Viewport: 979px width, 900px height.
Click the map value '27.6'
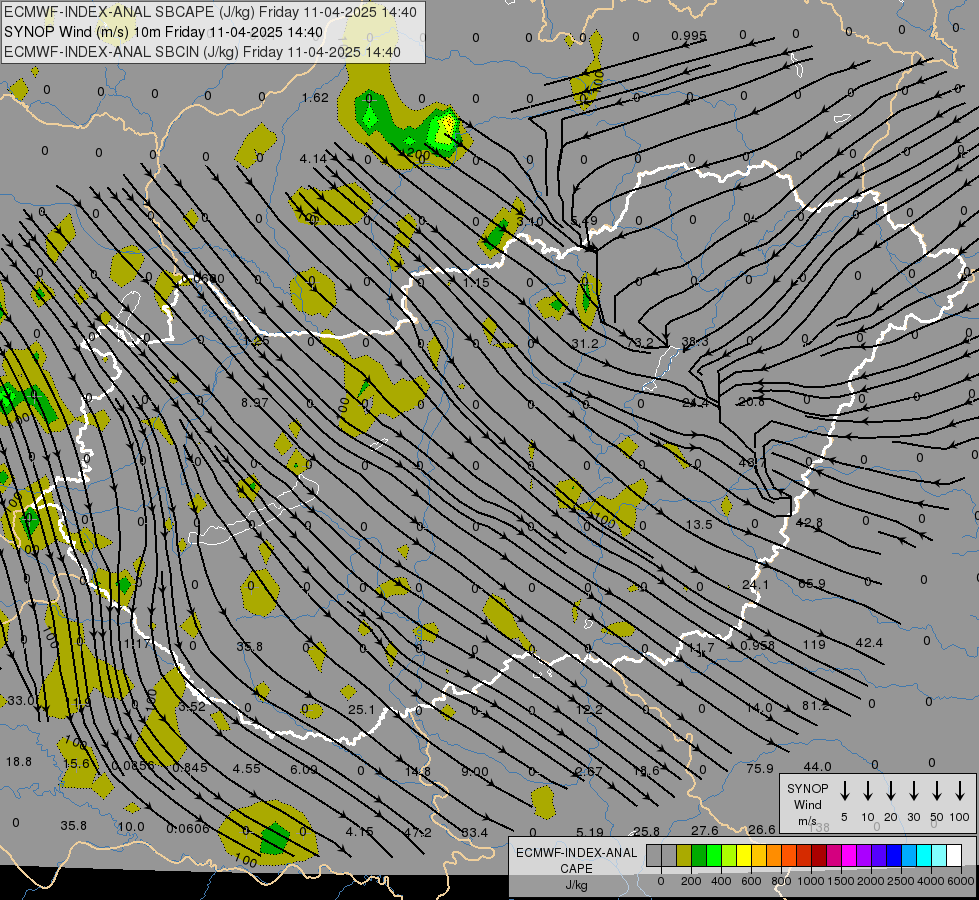click(704, 831)
